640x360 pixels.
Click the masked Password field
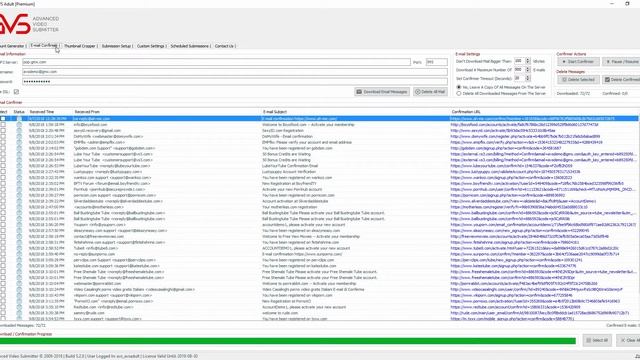pos(235,82)
